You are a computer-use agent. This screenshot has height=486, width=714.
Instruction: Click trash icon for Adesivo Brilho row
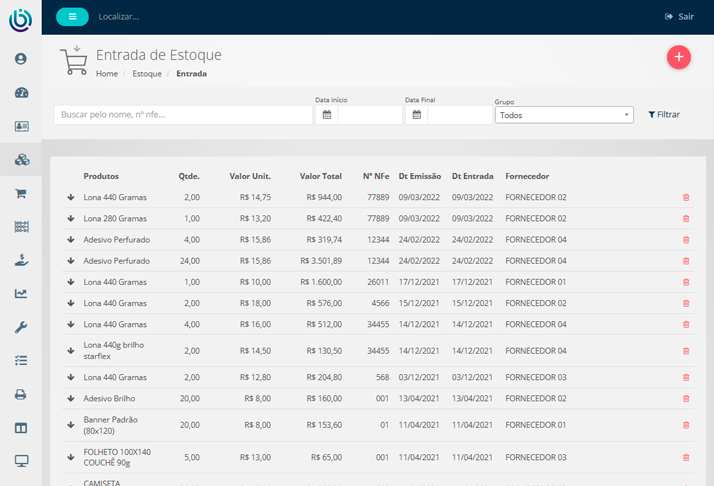685,398
